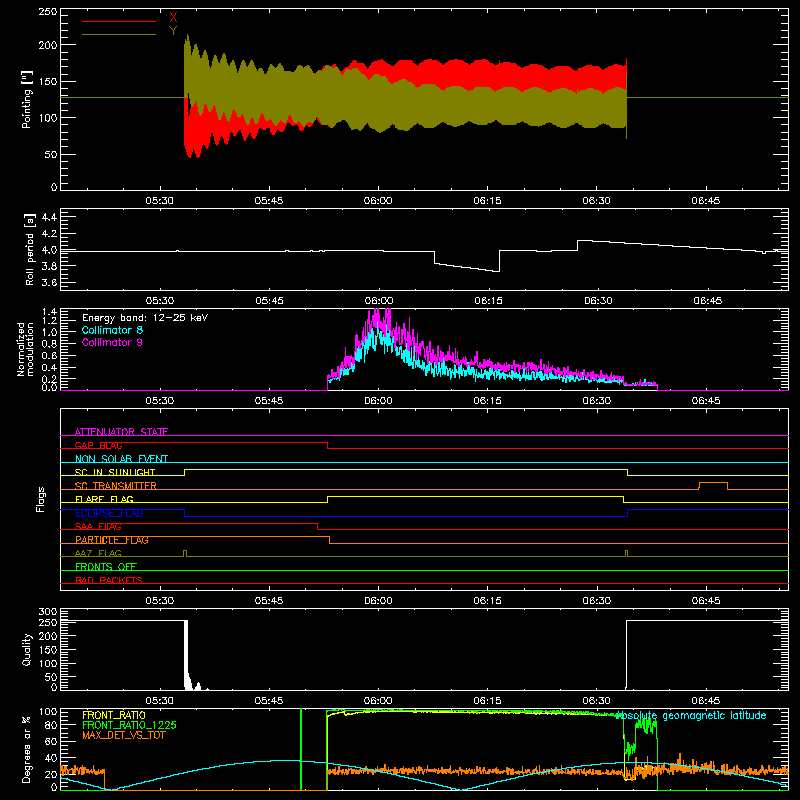Click the 06:45 tick under Flags plot
This screenshot has height=800, width=800.
(x=706, y=601)
